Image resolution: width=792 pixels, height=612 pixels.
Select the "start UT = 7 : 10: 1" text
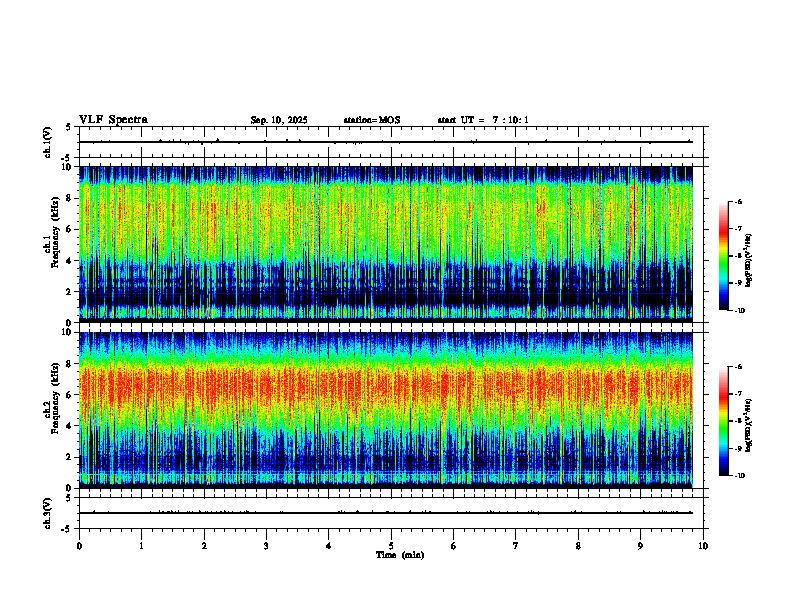pyautogui.click(x=483, y=120)
